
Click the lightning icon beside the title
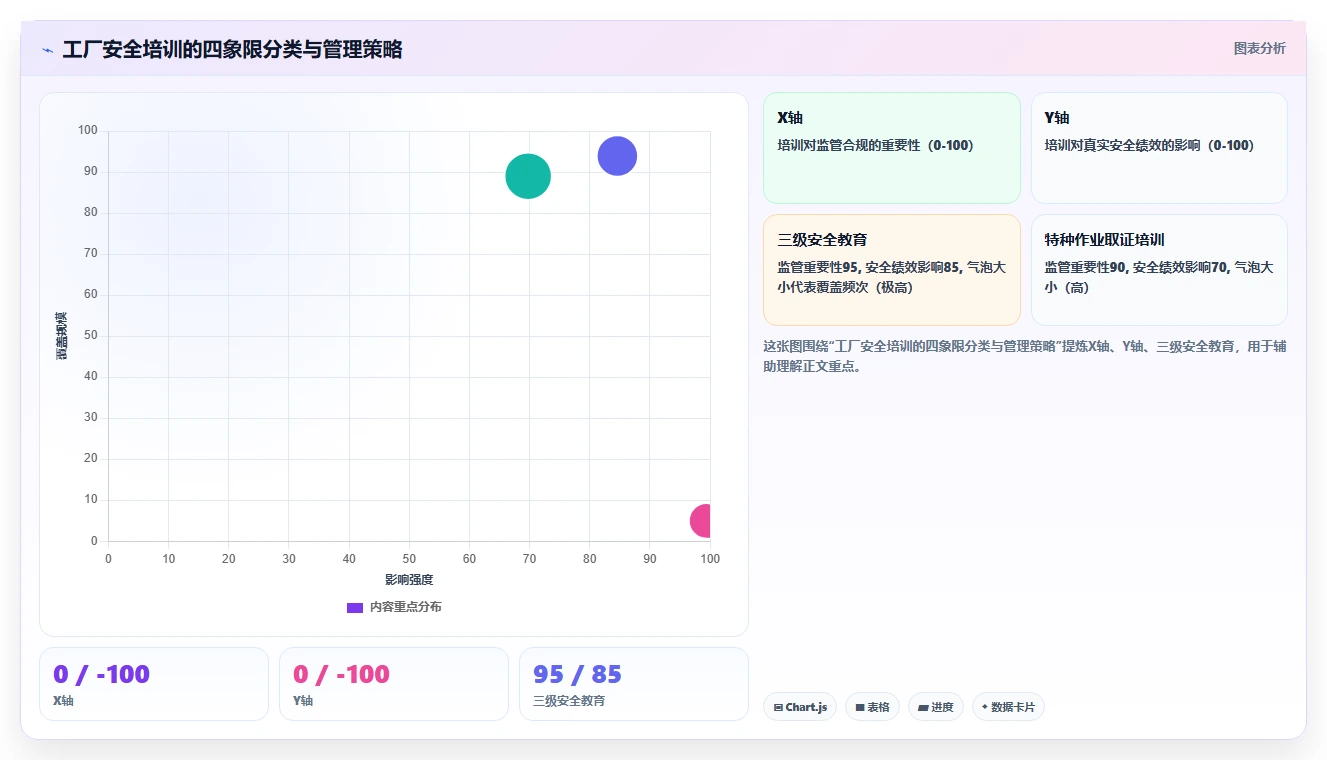[x=47, y=50]
